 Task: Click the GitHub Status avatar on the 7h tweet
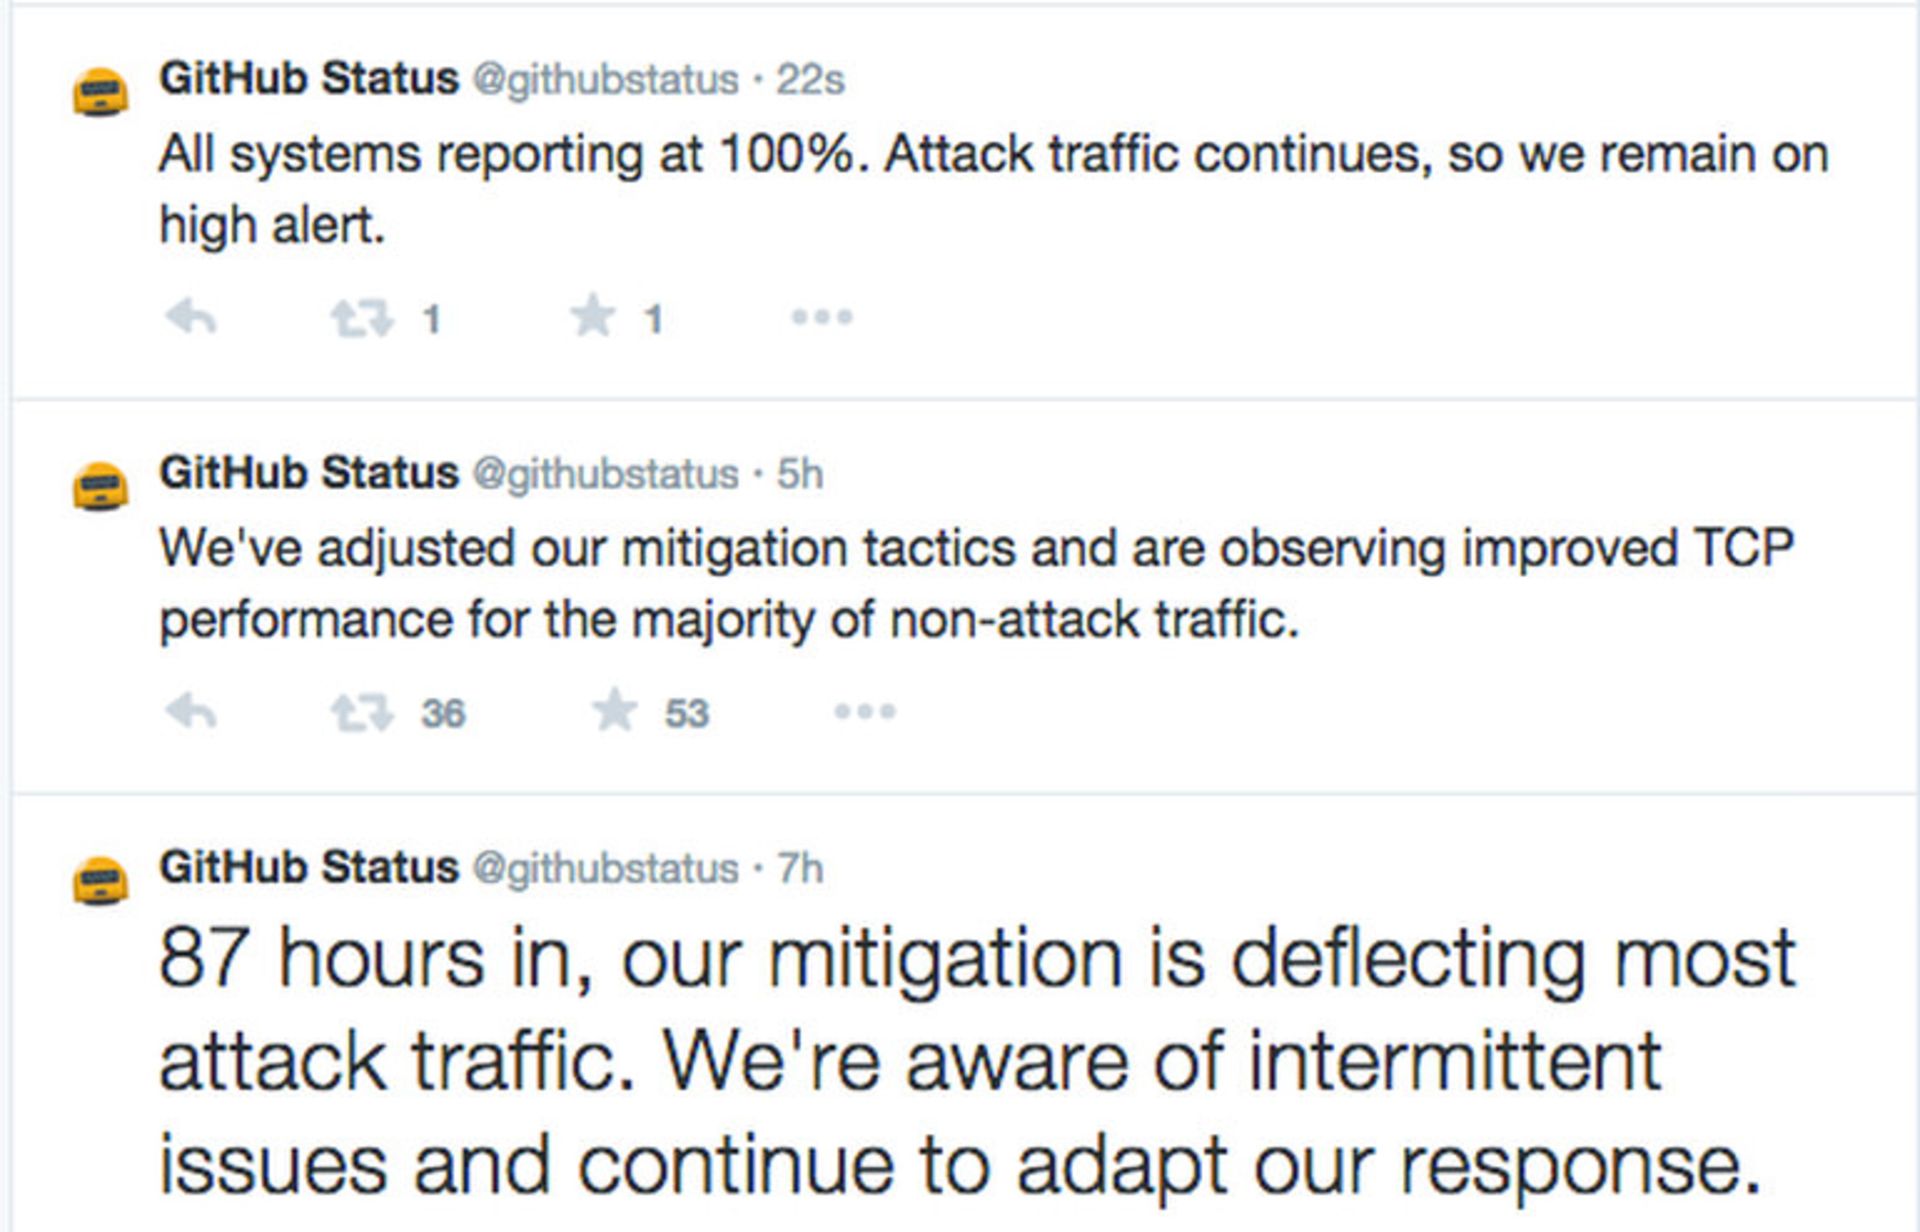[x=101, y=881]
